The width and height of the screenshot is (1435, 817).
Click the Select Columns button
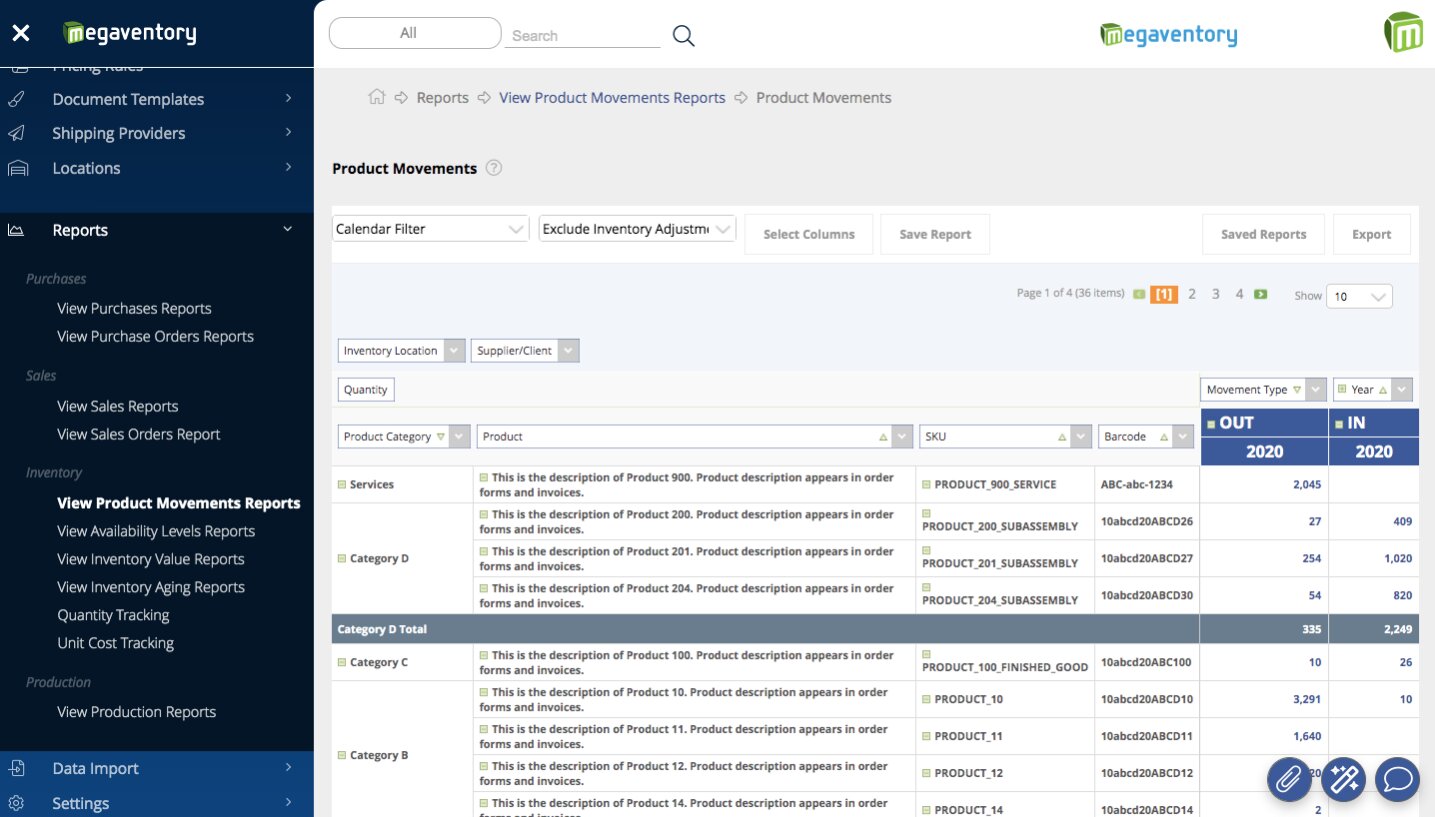tap(808, 234)
